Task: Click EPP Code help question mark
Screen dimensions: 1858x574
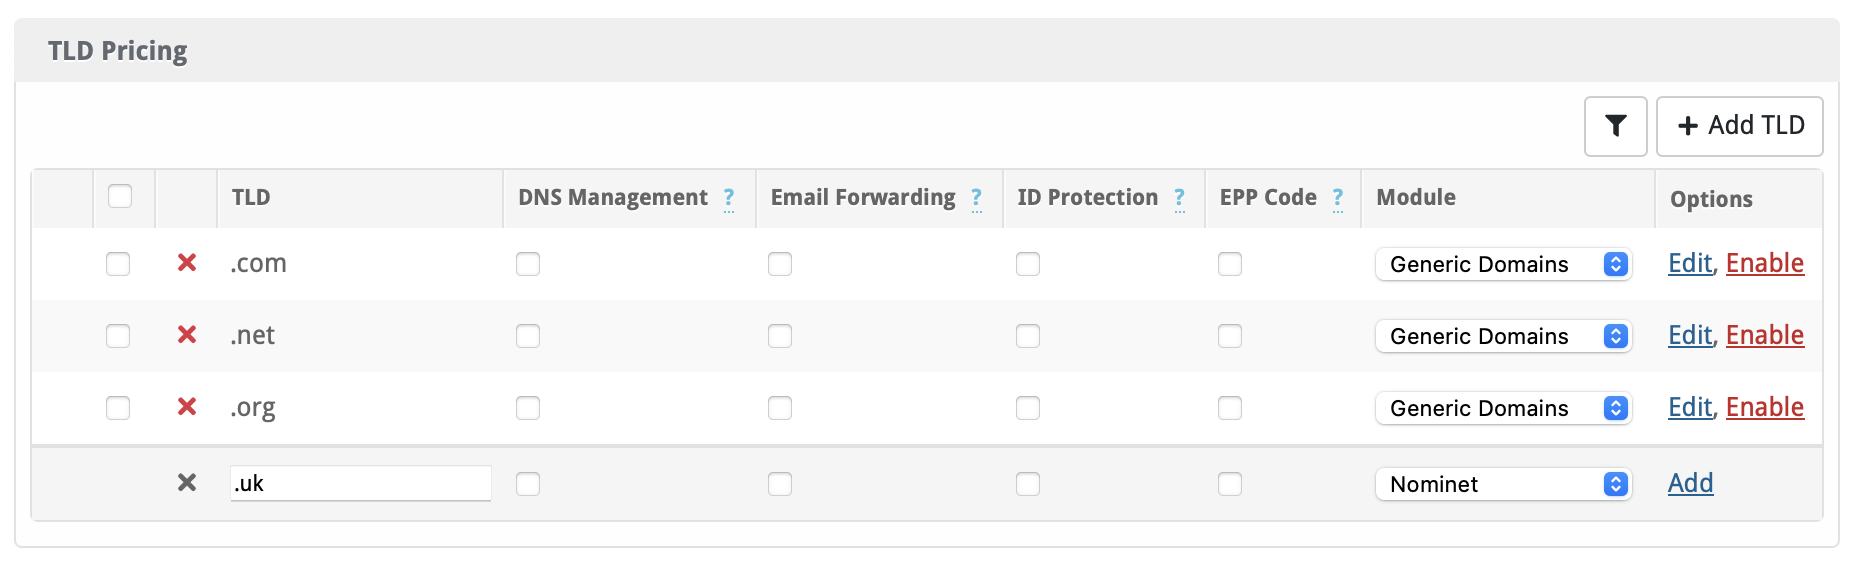Action: [x=1338, y=198]
